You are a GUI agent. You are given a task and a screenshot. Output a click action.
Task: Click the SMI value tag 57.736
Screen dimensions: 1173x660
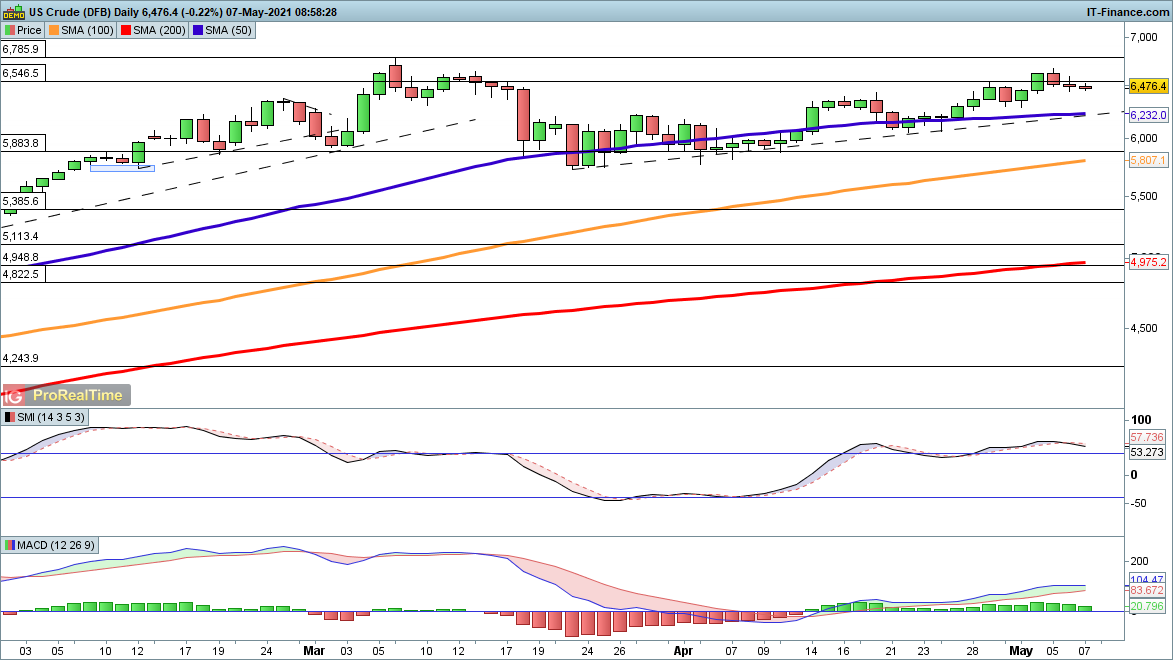pyautogui.click(x=1148, y=438)
